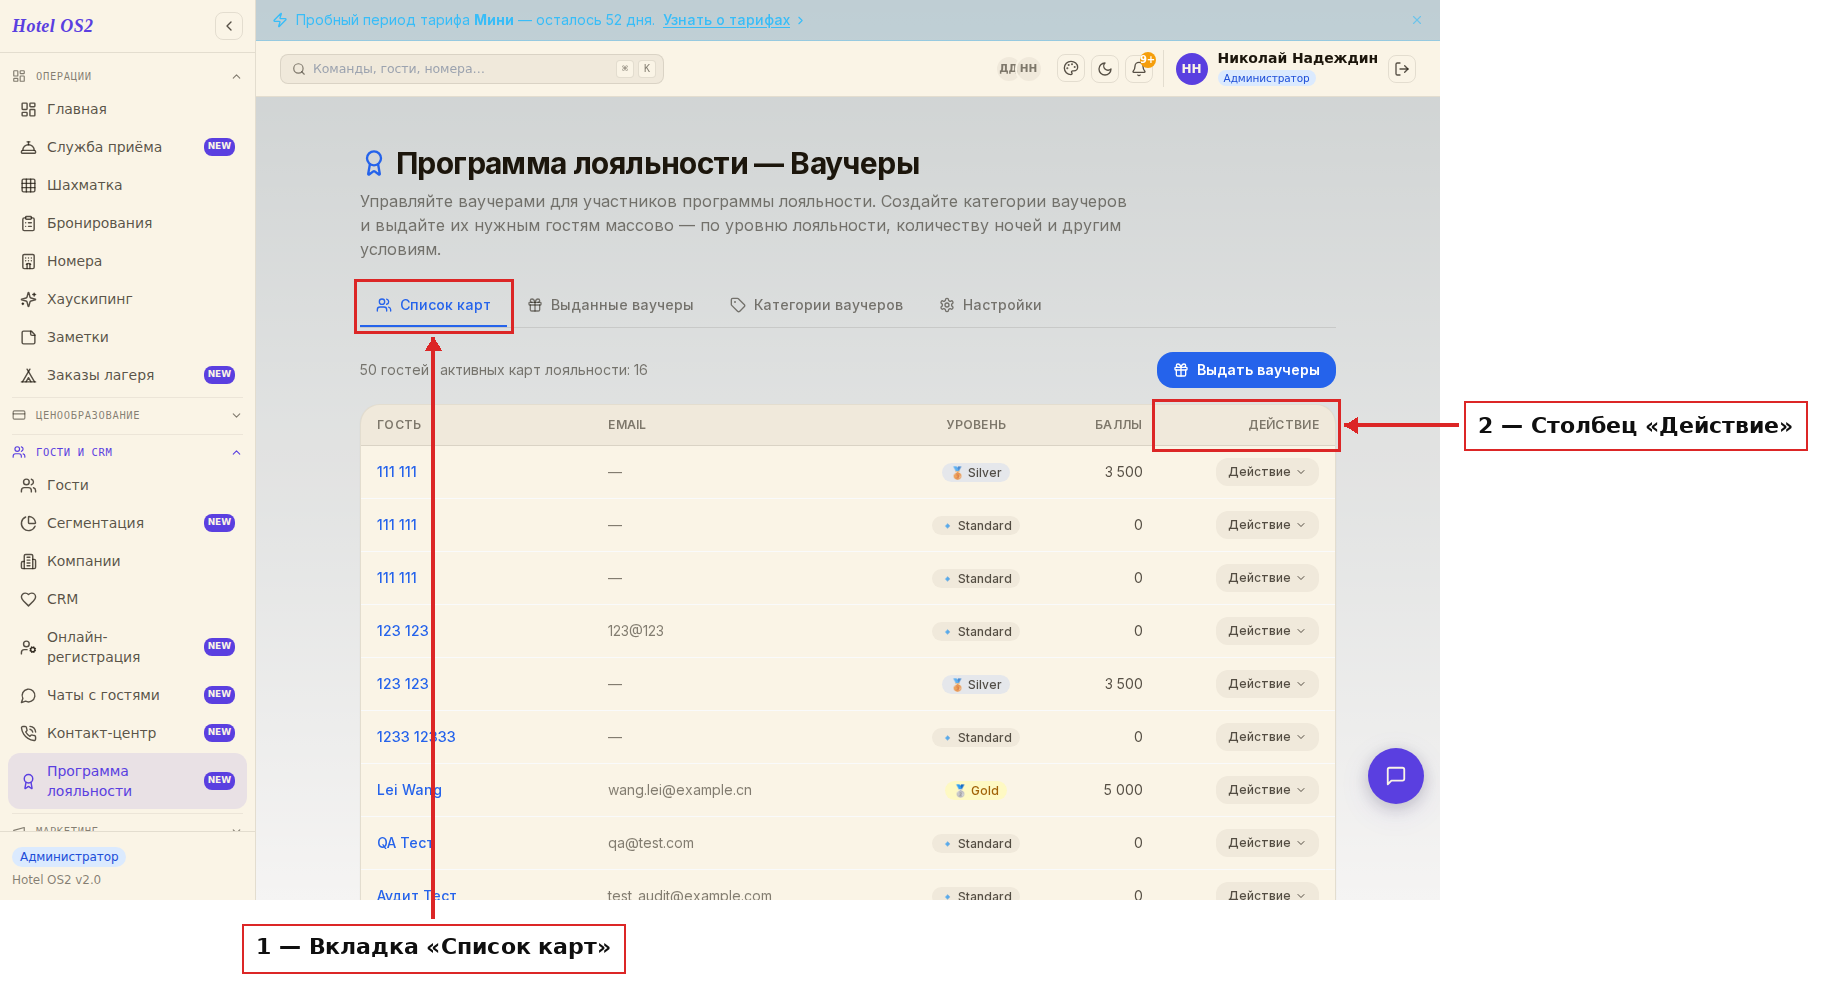Collapse the sidebar with the chevron button
1831x997 pixels.
tap(229, 26)
